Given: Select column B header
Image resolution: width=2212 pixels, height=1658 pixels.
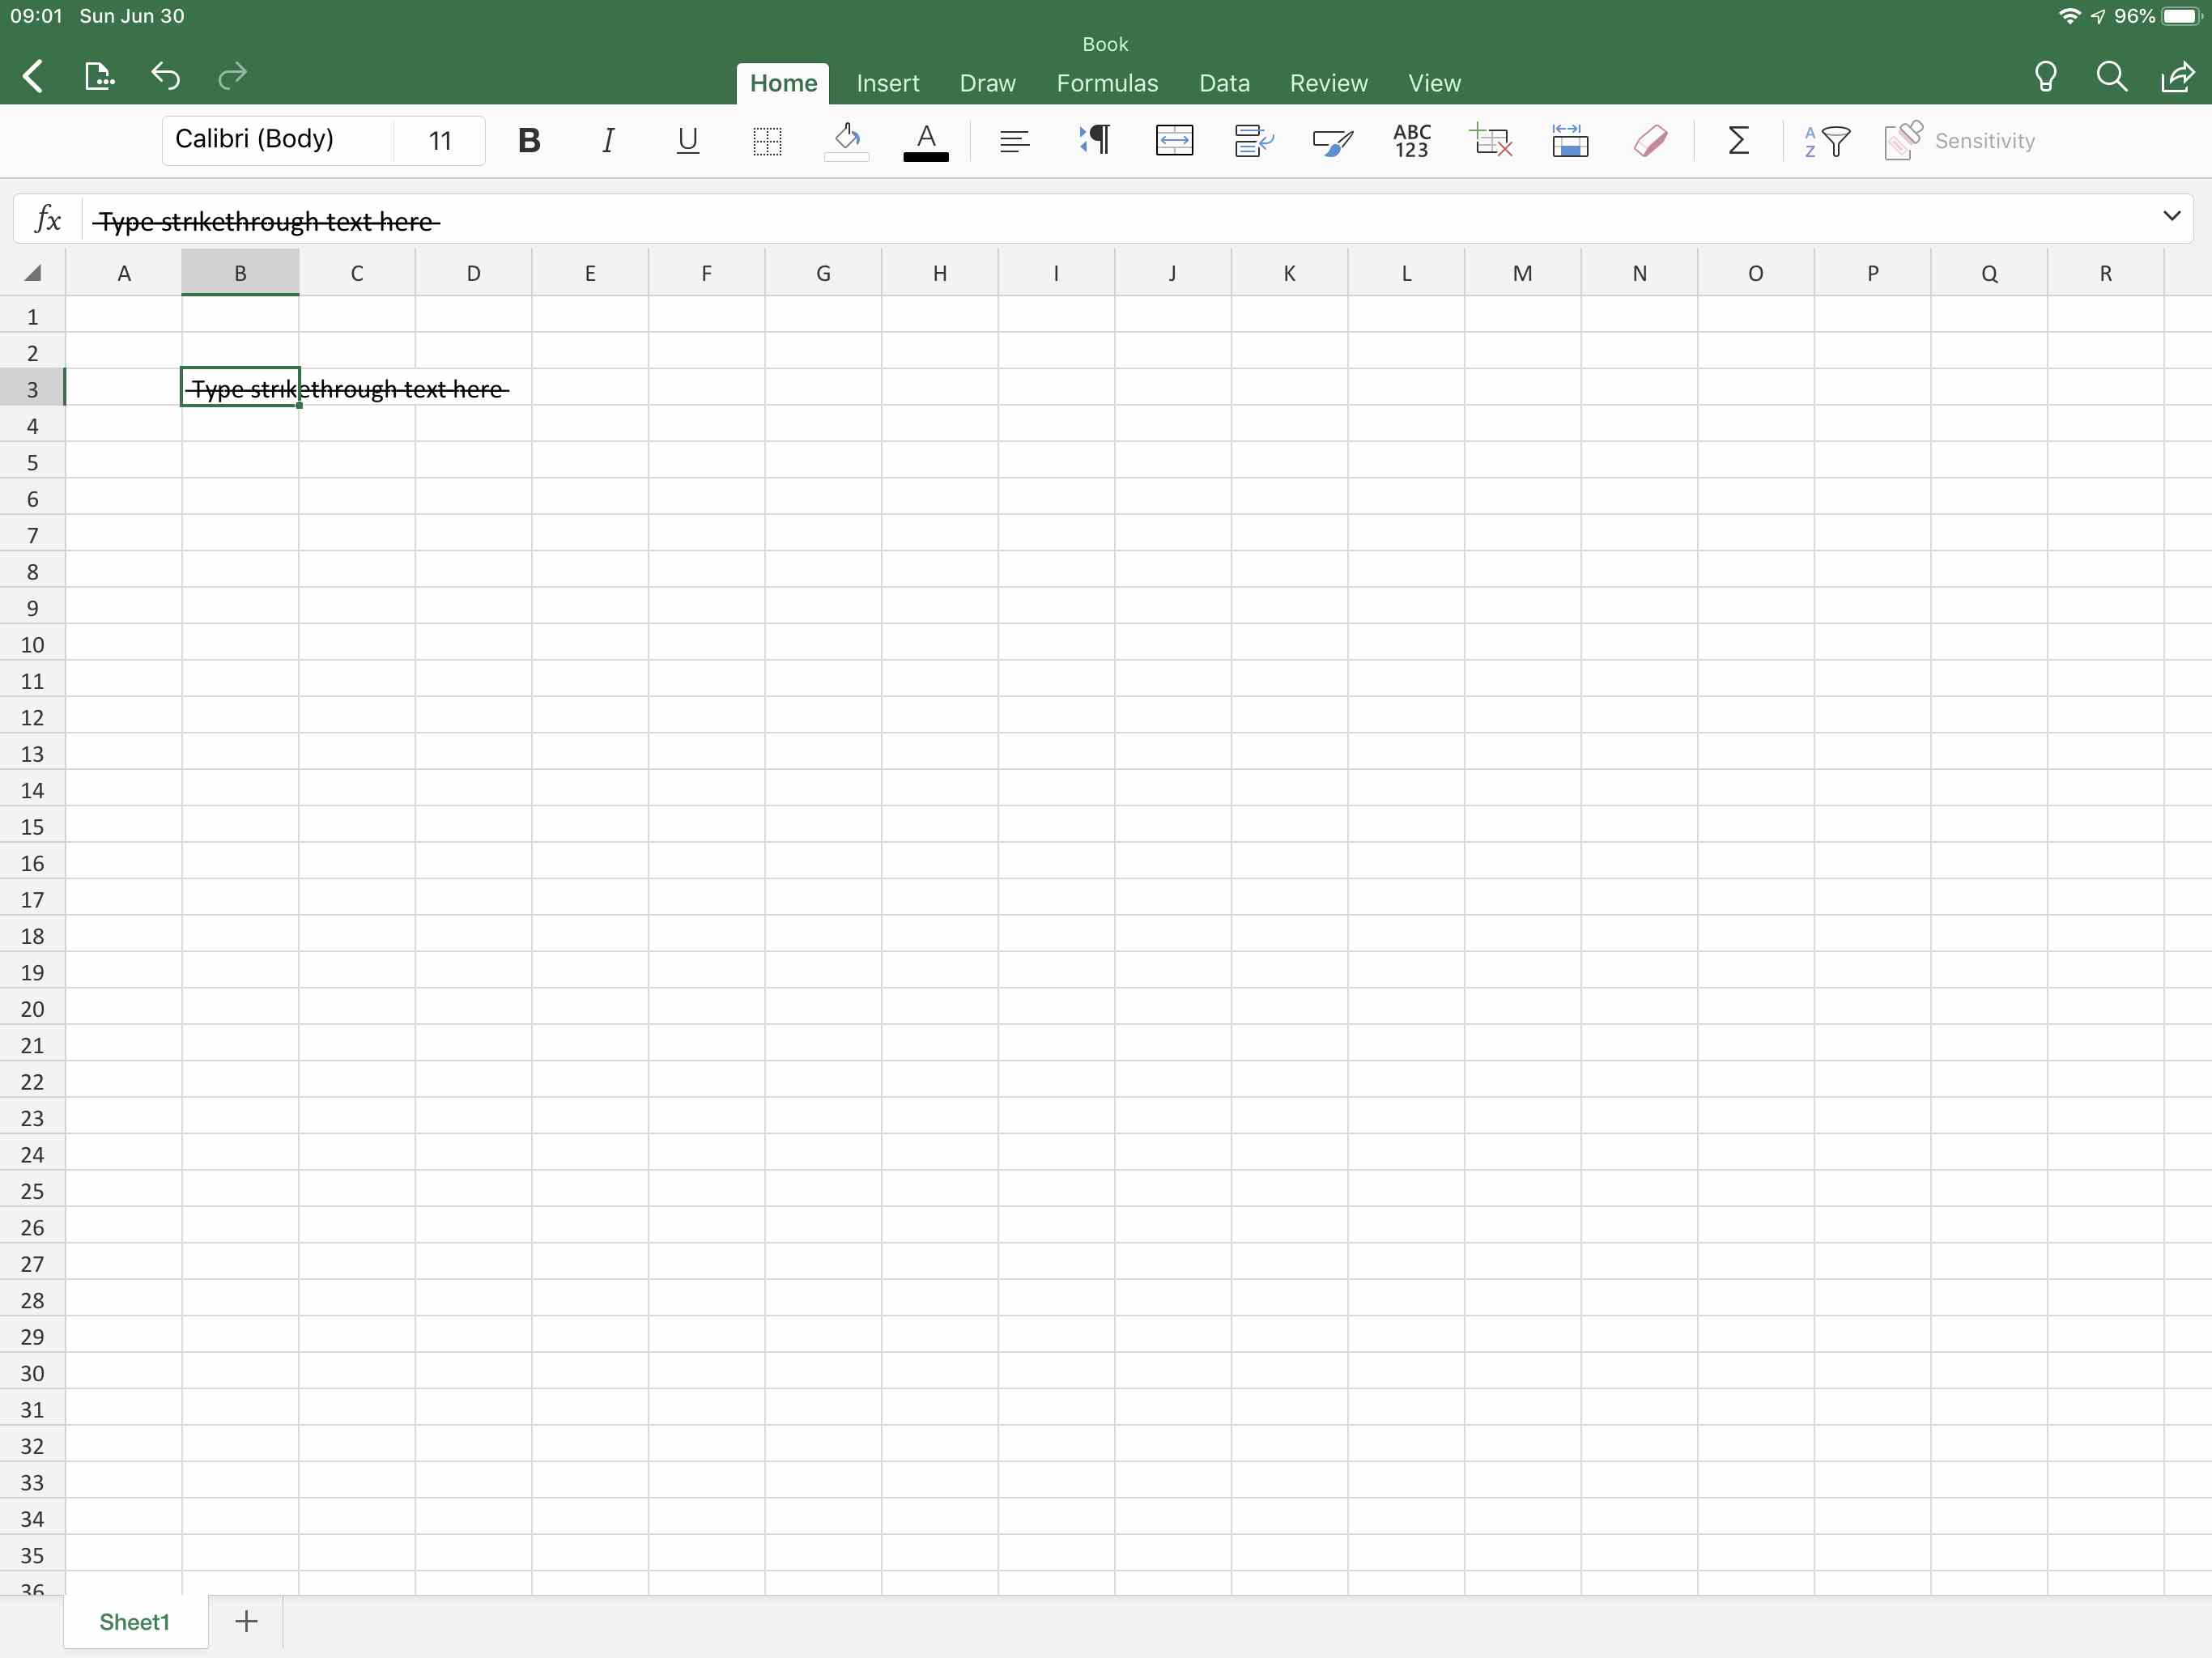Looking at the screenshot, I should 240,273.
